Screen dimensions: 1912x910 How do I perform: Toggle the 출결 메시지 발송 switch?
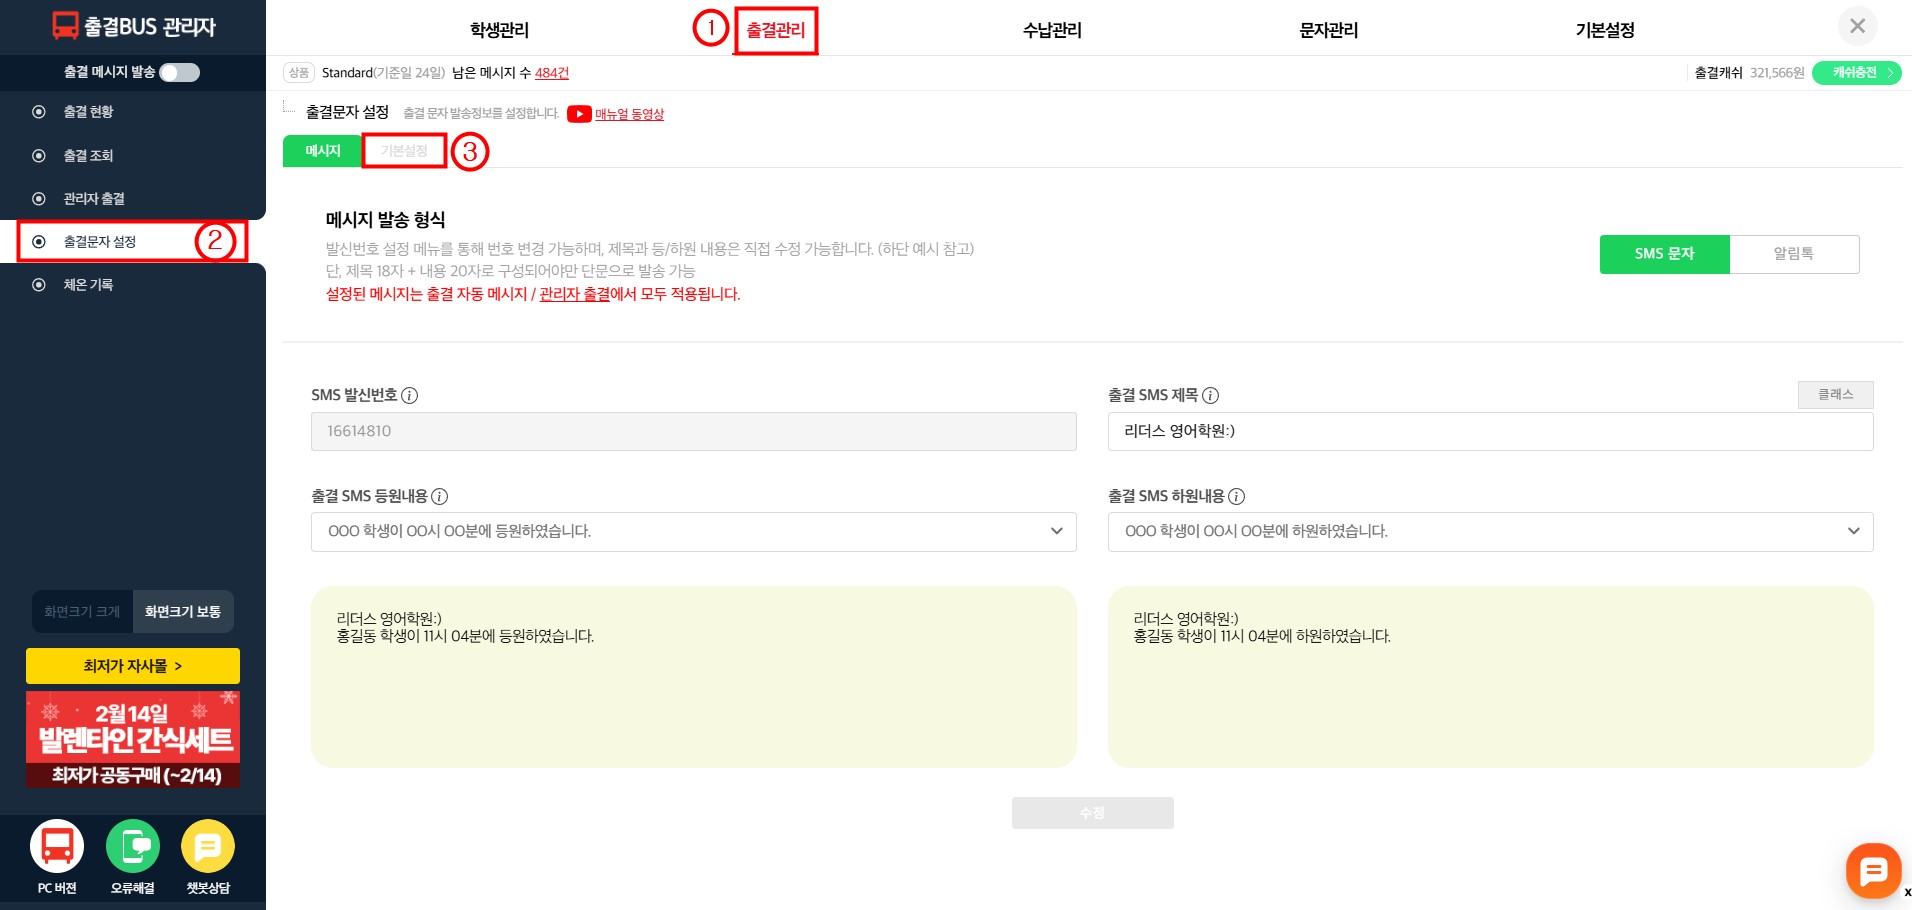click(x=180, y=72)
